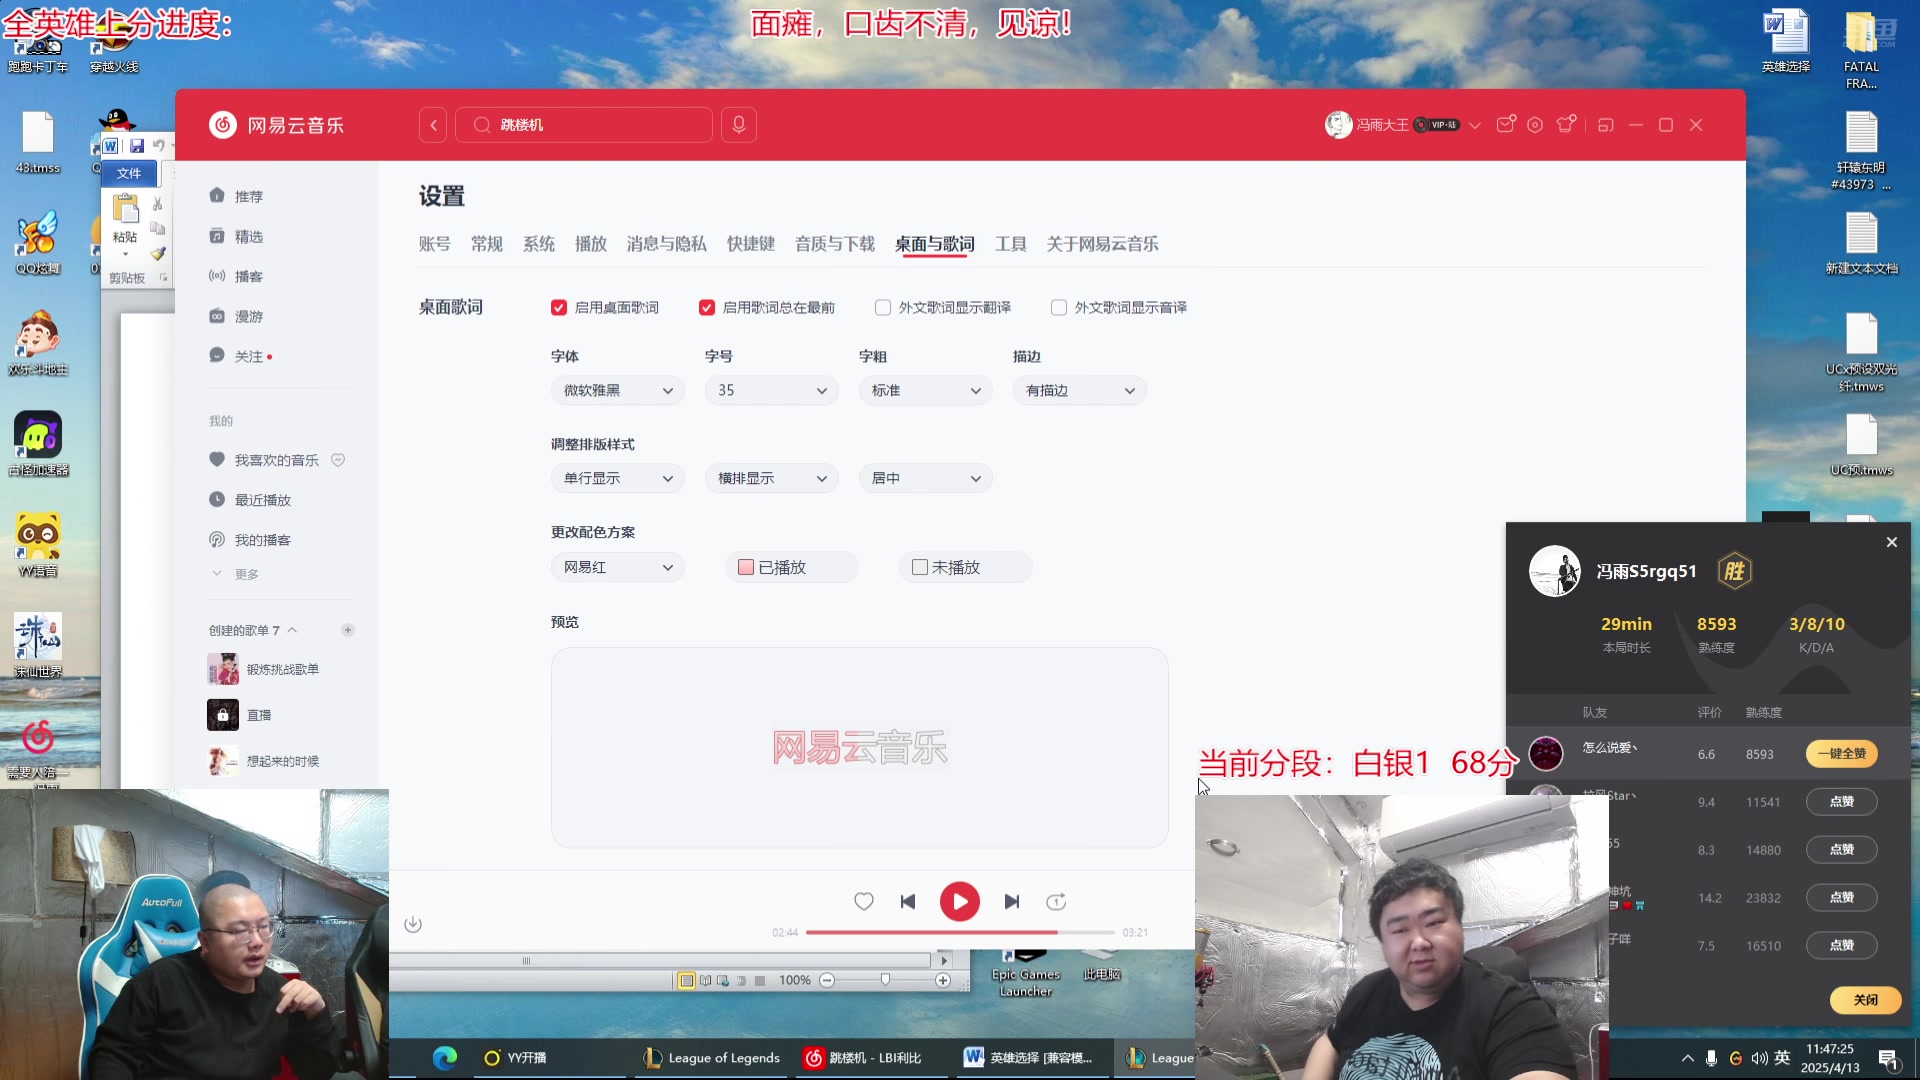Open the 居中 alignment dropdown
Image resolution: width=1920 pixels, height=1080 pixels.
(x=925, y=478)
